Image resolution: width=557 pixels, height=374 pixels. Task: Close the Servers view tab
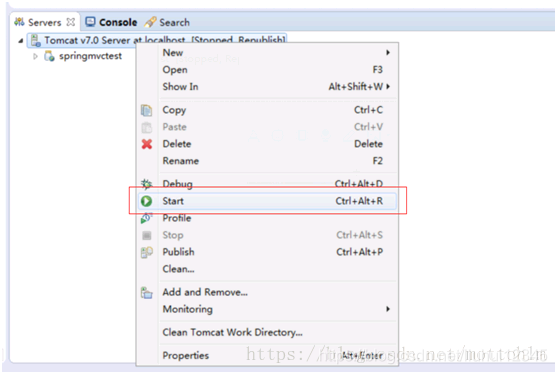[71, 22]
